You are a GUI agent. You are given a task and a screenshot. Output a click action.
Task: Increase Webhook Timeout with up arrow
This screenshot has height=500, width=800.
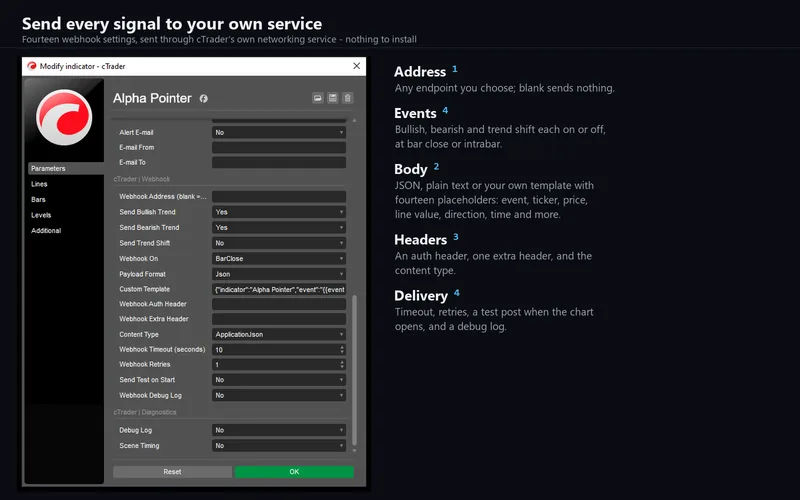(x=342, y=347)
